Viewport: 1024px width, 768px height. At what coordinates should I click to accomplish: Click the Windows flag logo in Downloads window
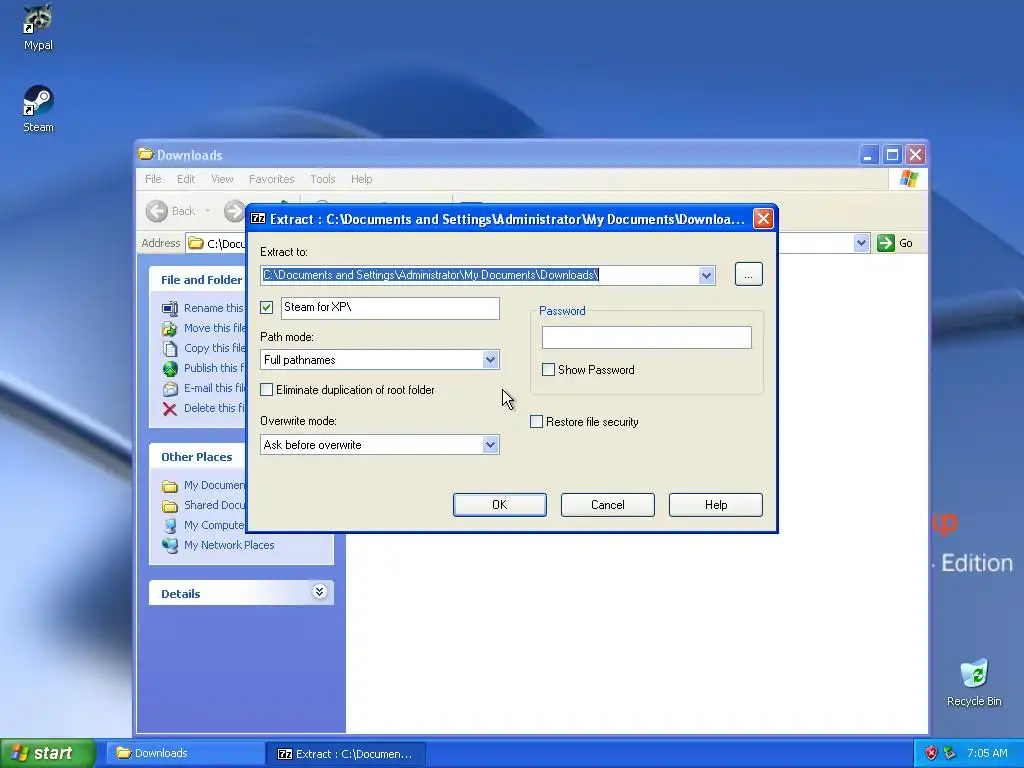(x=908, y=179)
